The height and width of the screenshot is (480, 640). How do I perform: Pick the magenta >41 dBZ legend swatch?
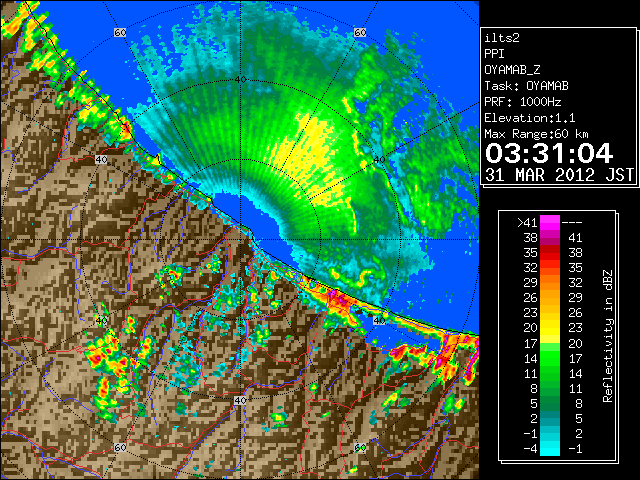tap(550, 222)
